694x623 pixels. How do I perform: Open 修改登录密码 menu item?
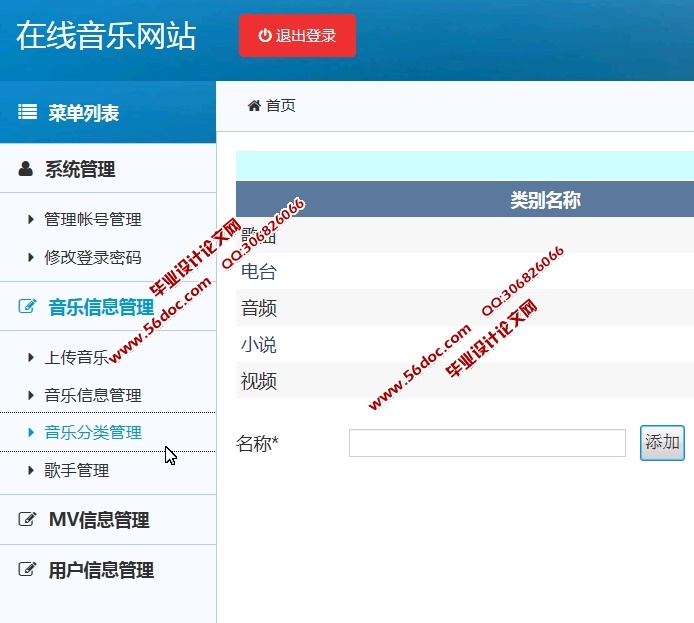[x=93, y=258]
